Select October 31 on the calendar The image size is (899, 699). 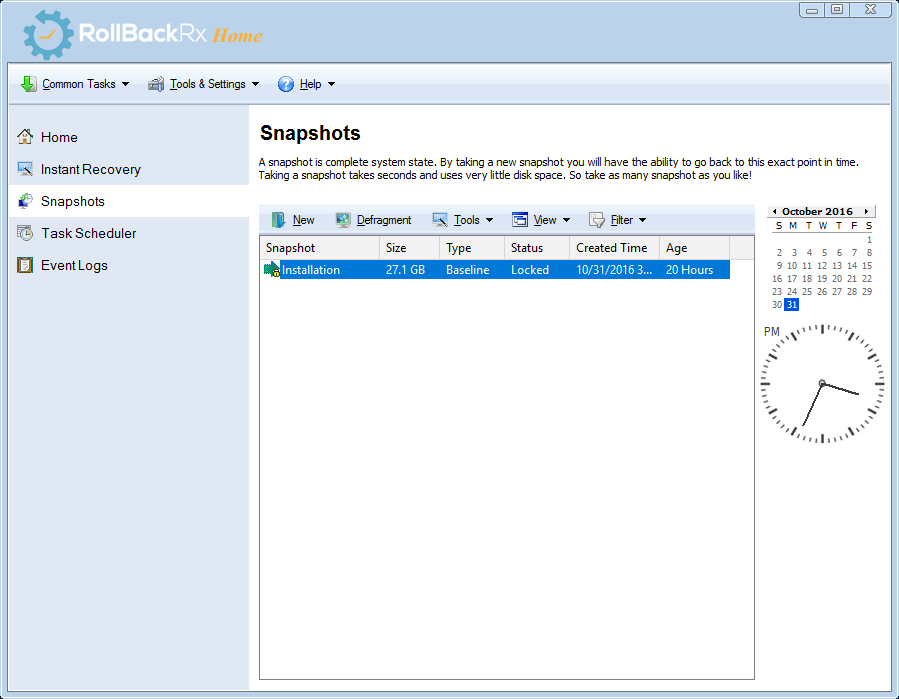[x=791, y=304]
